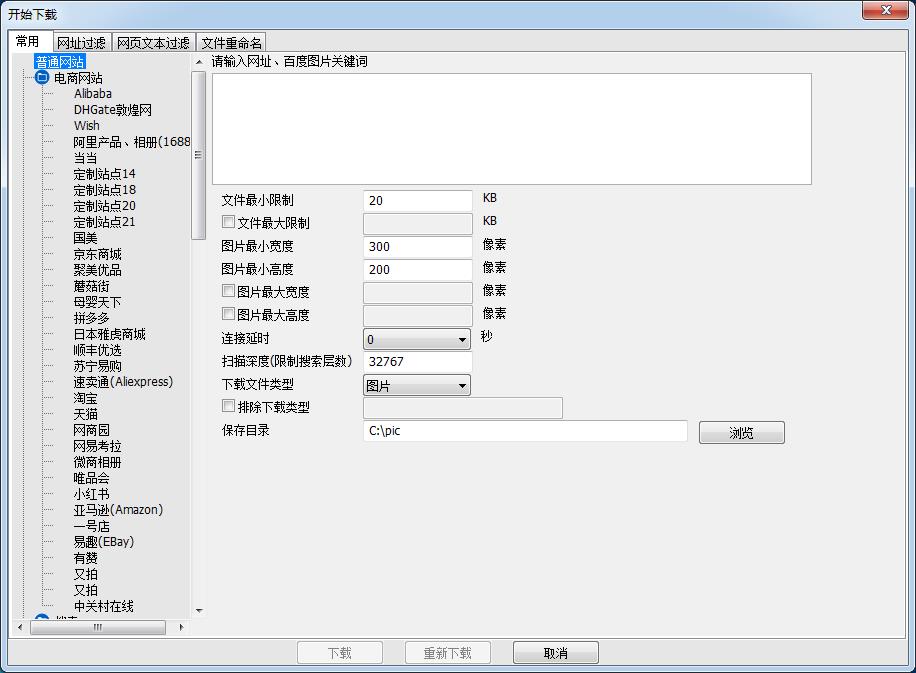The image size is (916, 673).
Task: Click the horizontal scrollbar left arrow in tree
Action: click(21, 627)
